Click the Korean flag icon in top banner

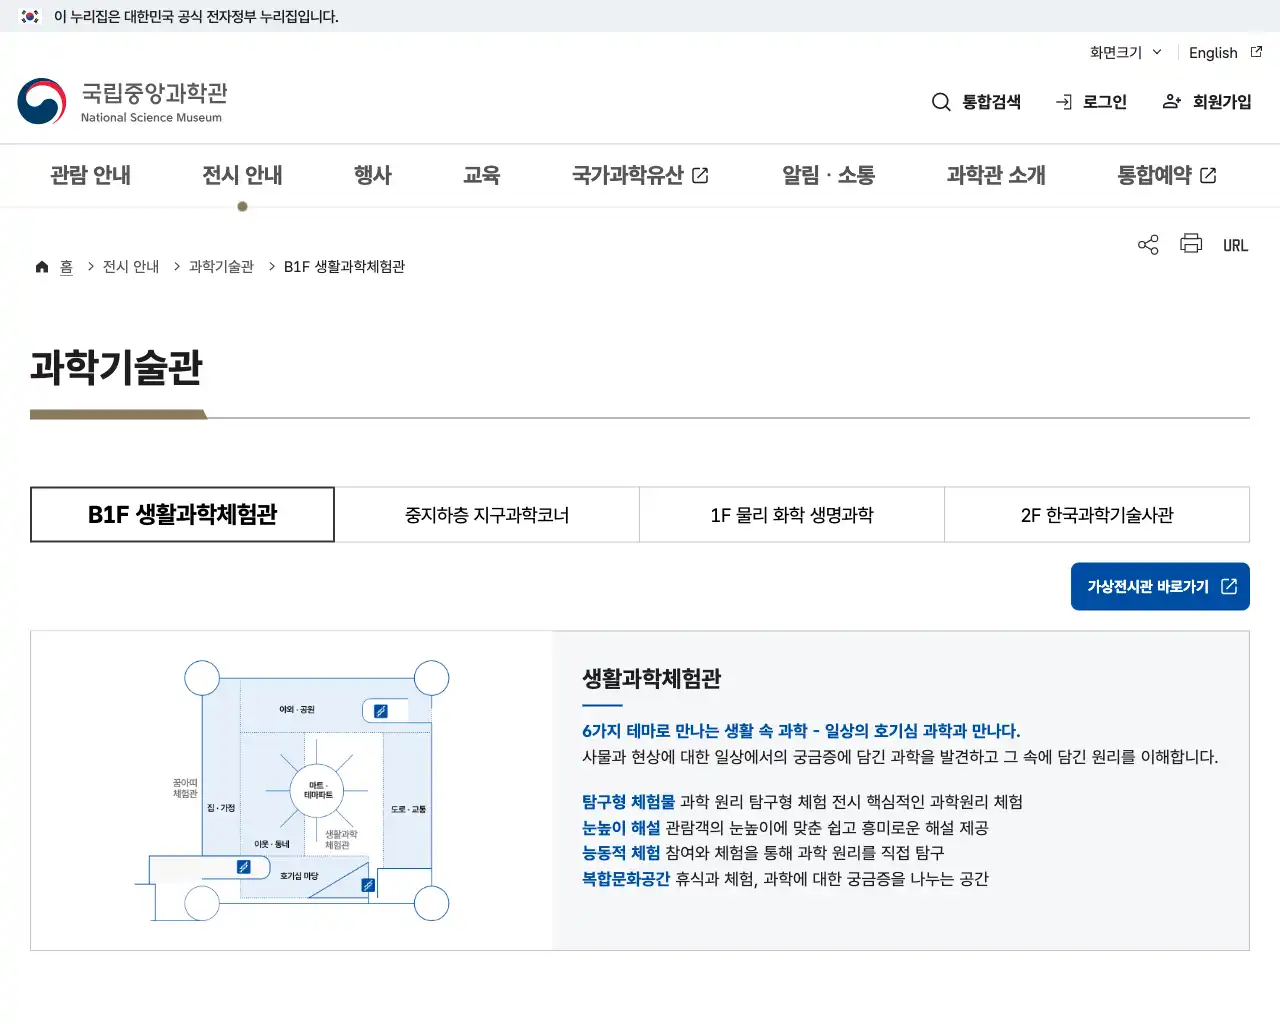click(x=28, y=16)
